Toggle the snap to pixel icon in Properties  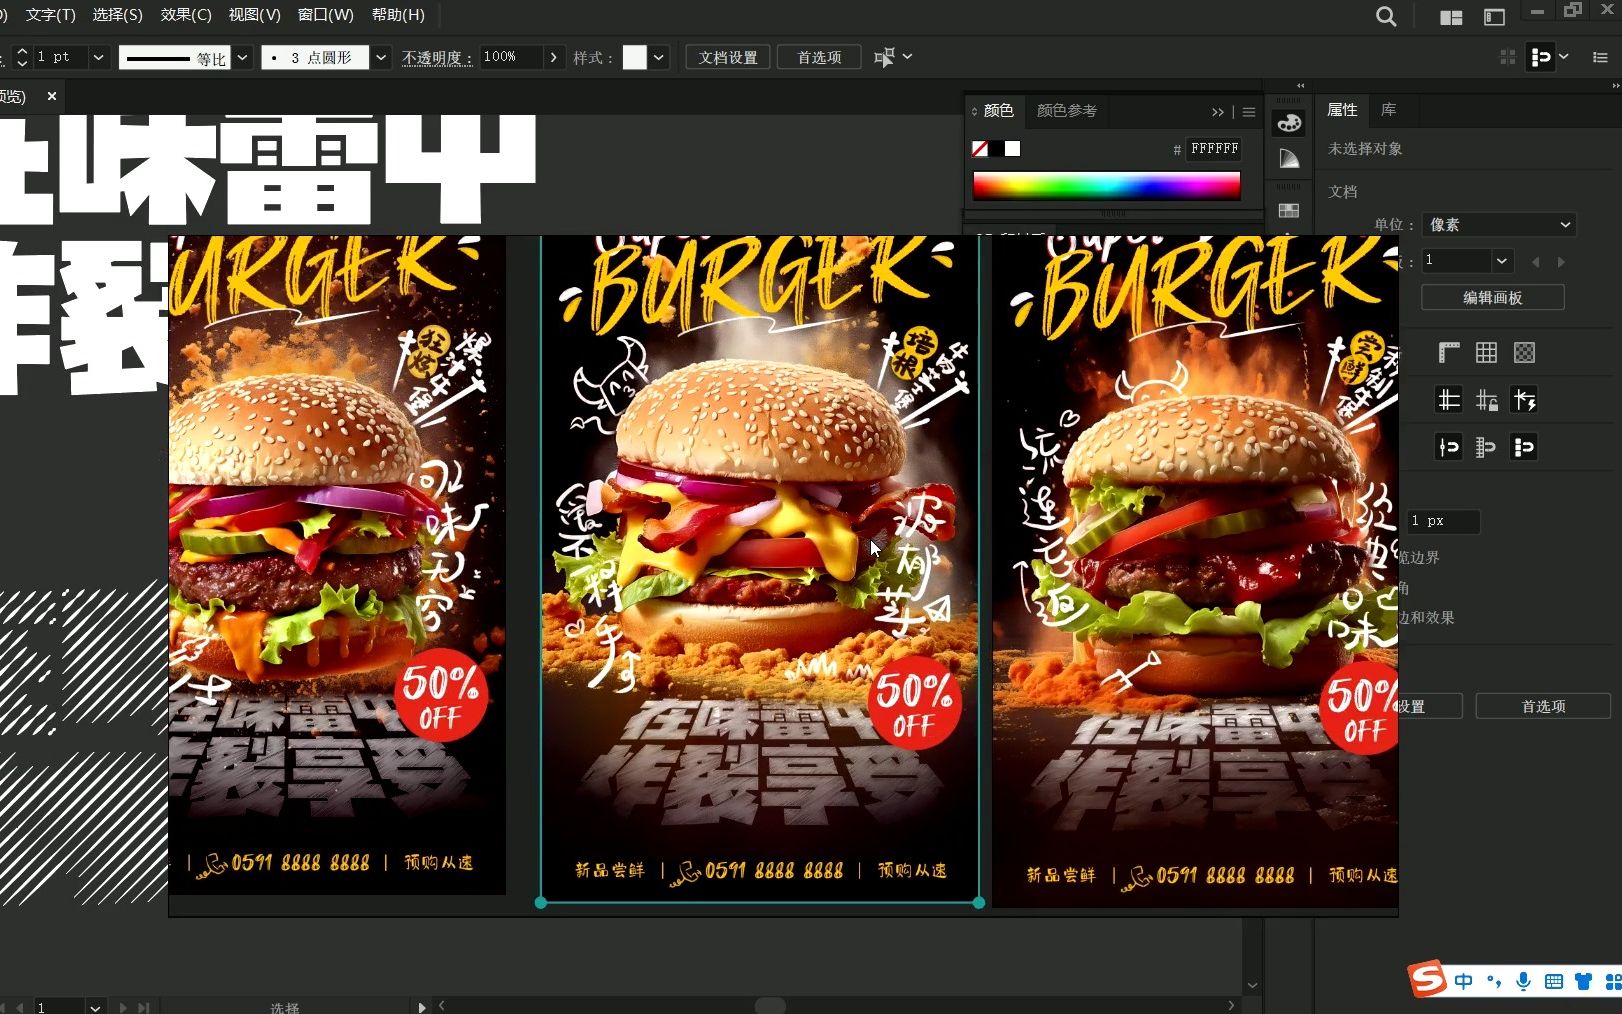coord(1524,447)
